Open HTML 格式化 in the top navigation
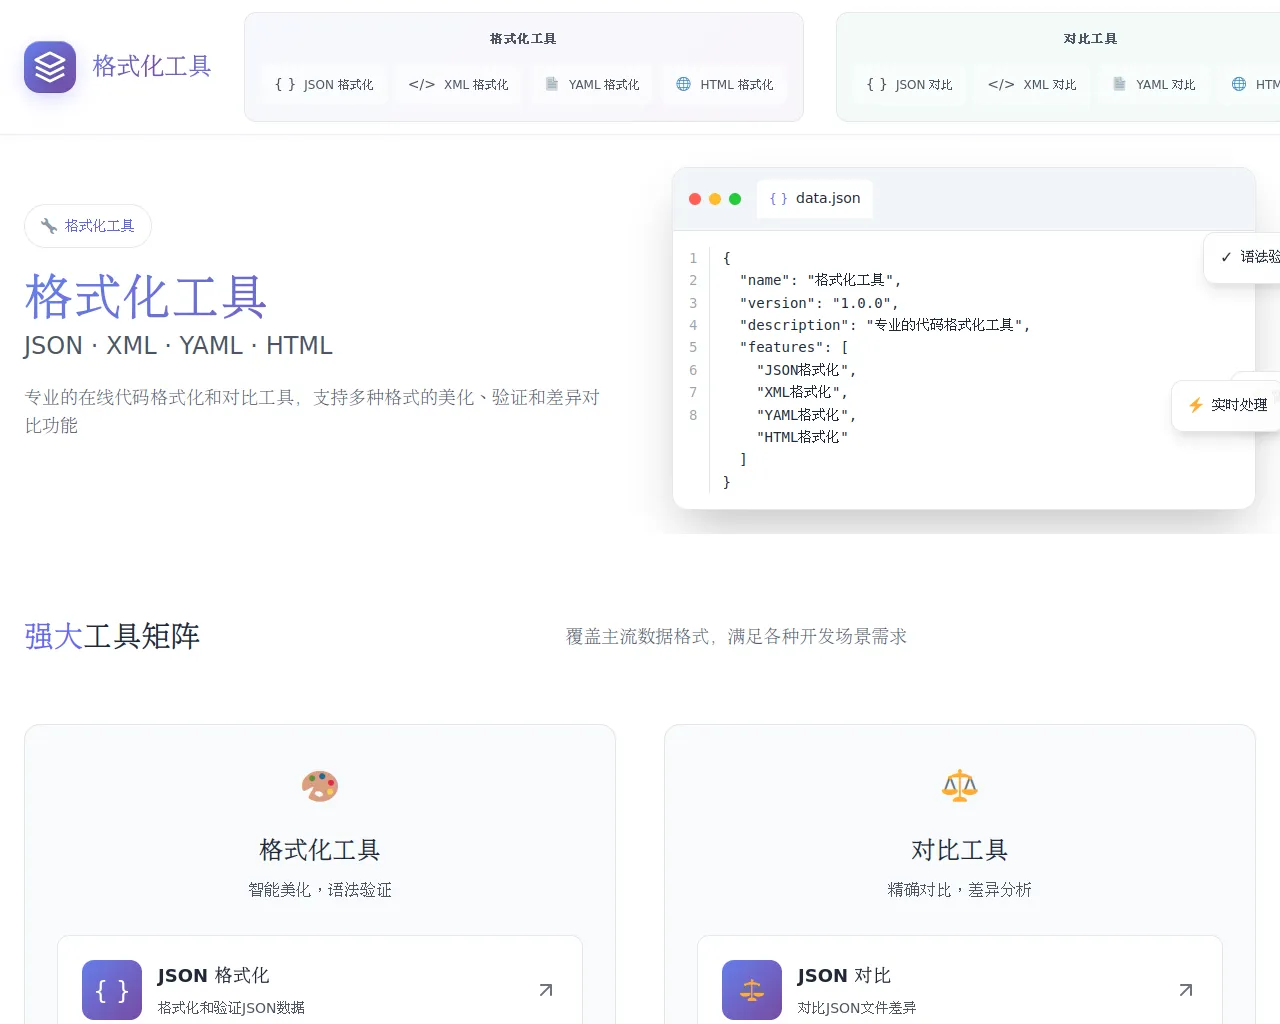Viewport: 1280px width, 1024px height. point(724,85)
